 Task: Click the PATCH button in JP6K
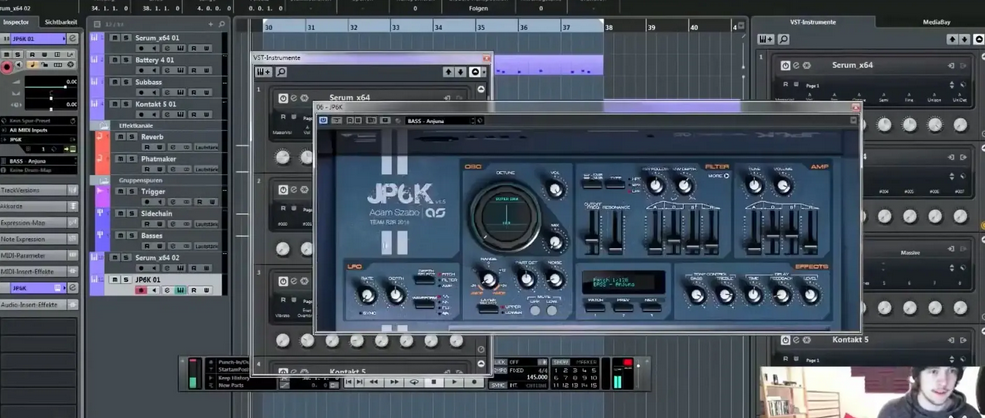click(x=595, y=307)
